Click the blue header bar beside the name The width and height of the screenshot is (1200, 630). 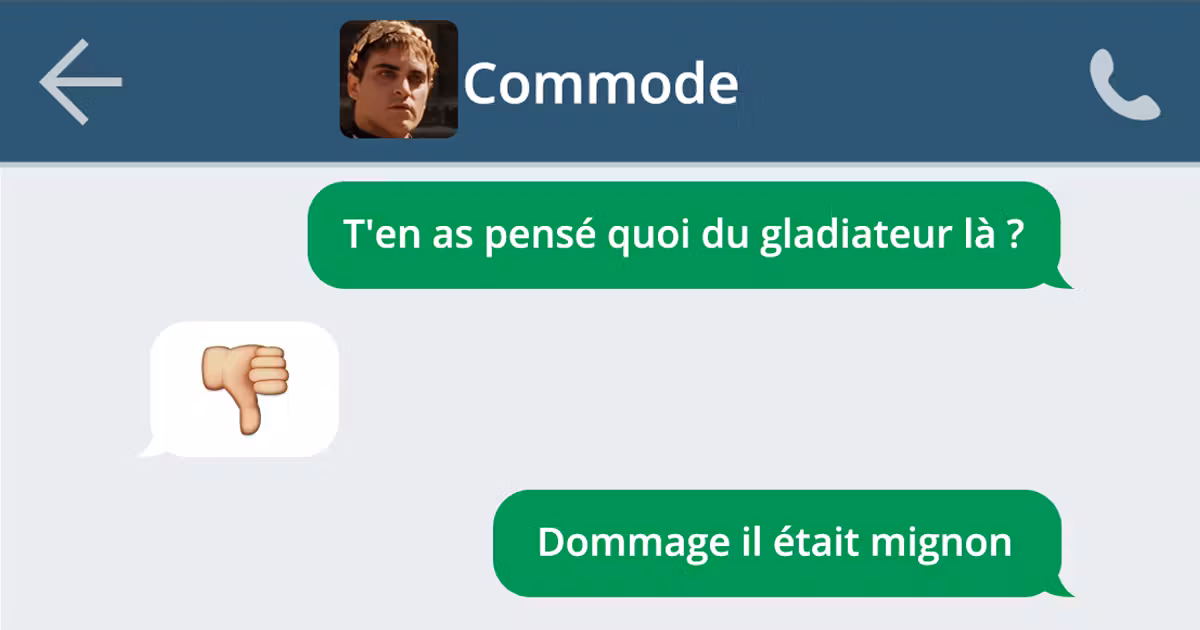pyautogui.click(x=900, y=82)
